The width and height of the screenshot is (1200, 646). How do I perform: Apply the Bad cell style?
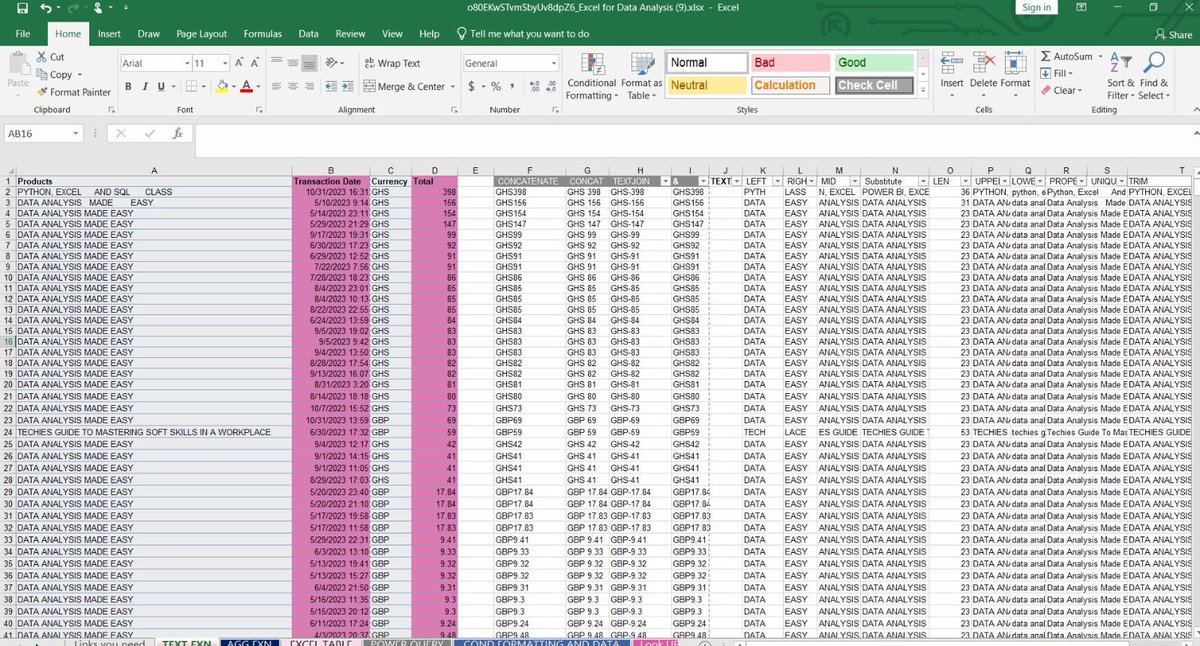click(789, 62)
